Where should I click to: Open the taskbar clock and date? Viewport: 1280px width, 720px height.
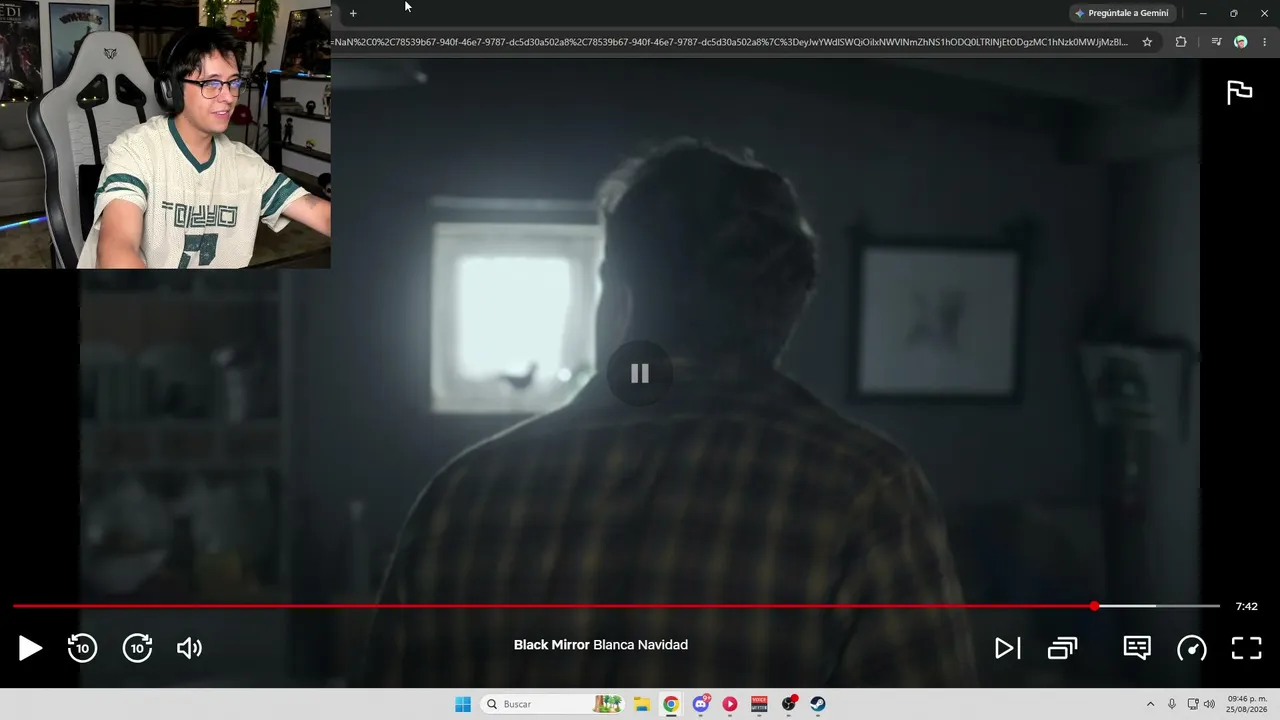[1247, 704]
